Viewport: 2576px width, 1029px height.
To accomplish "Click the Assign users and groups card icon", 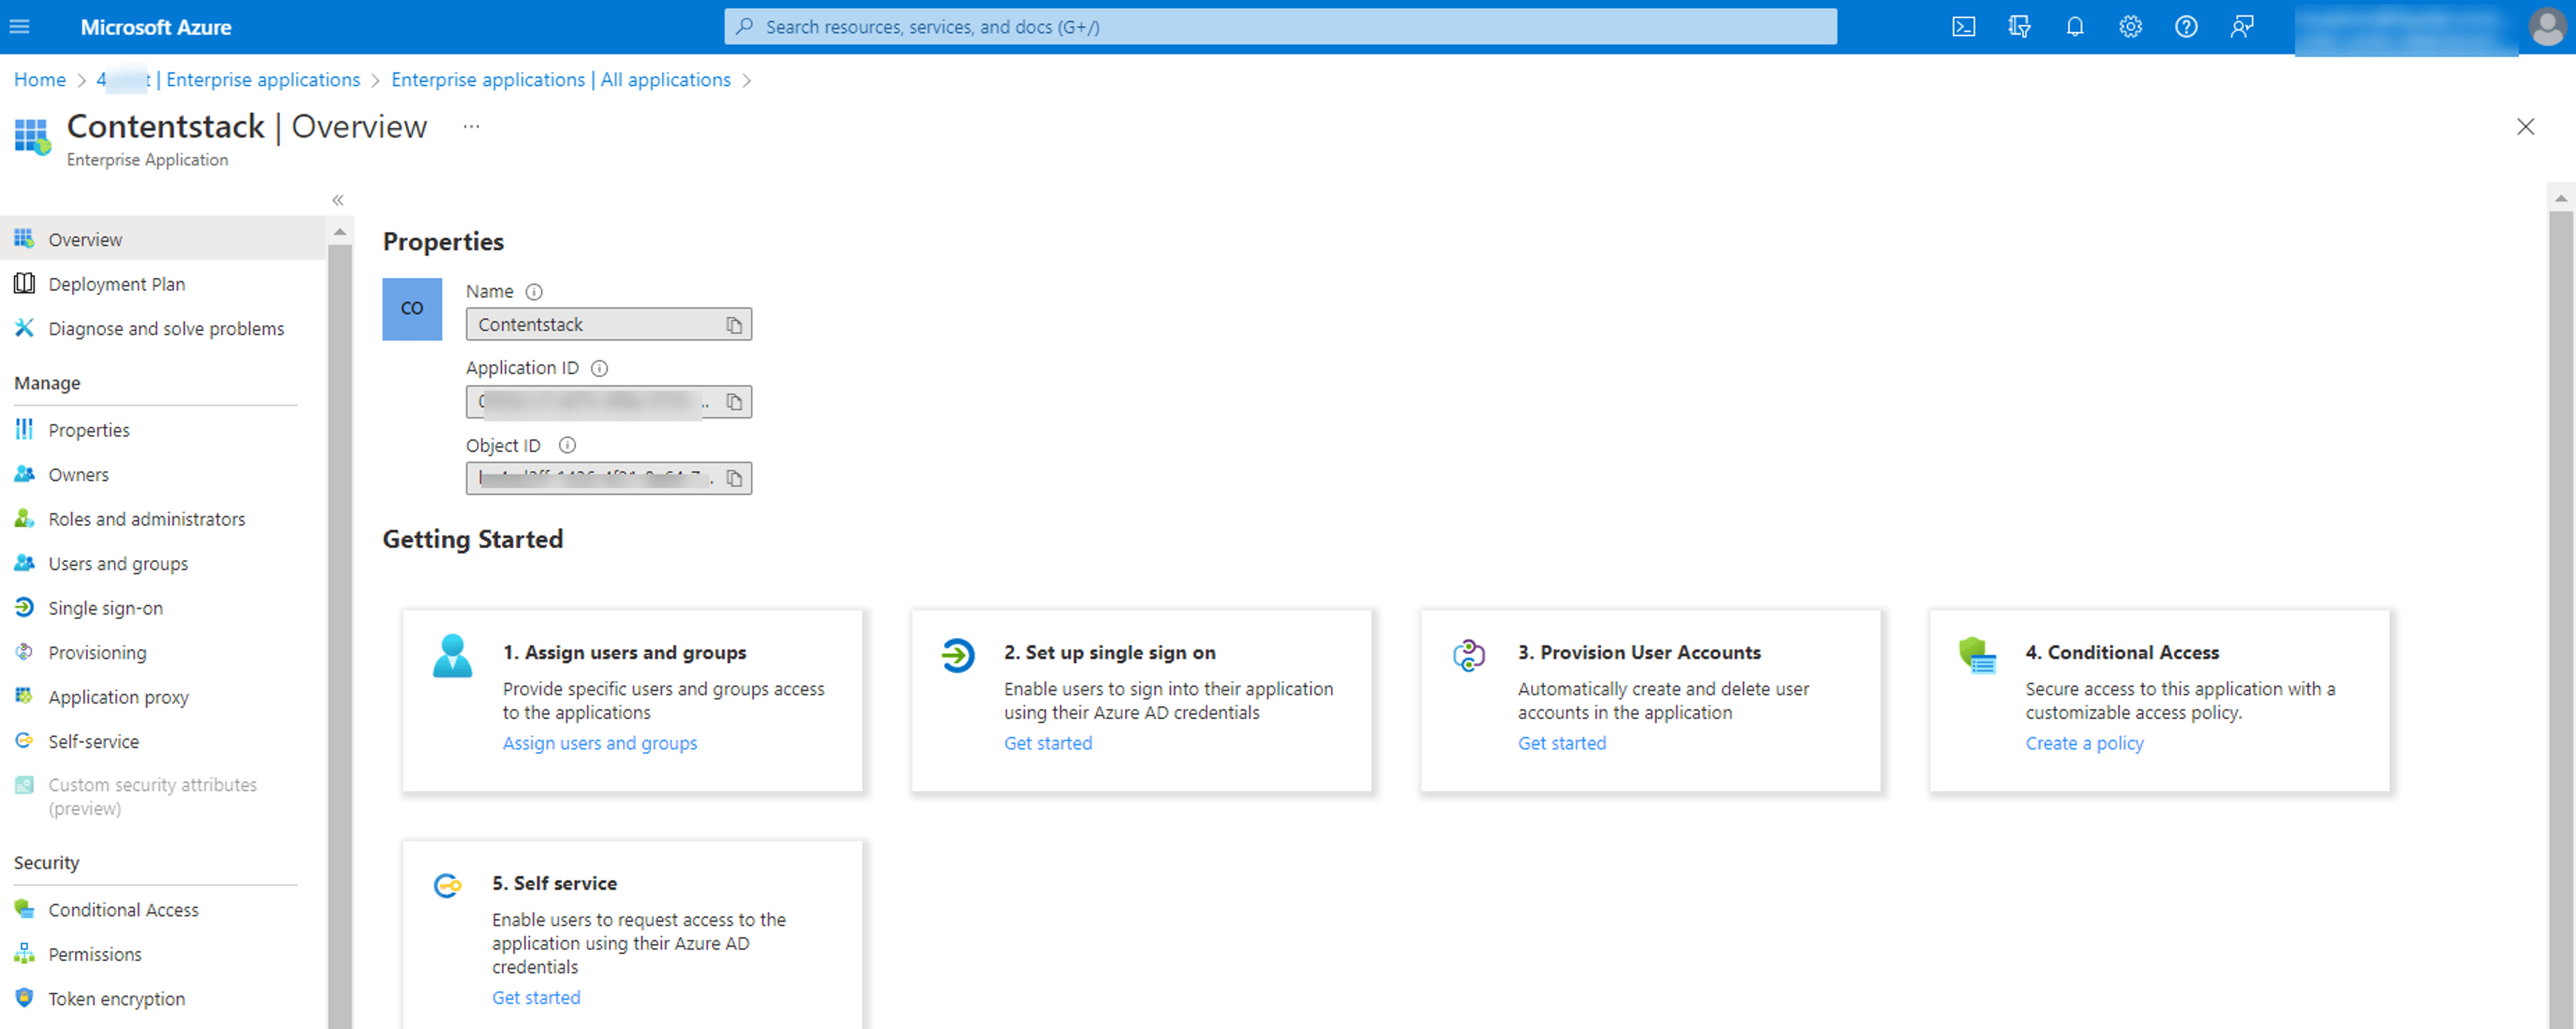I will 452,656.
